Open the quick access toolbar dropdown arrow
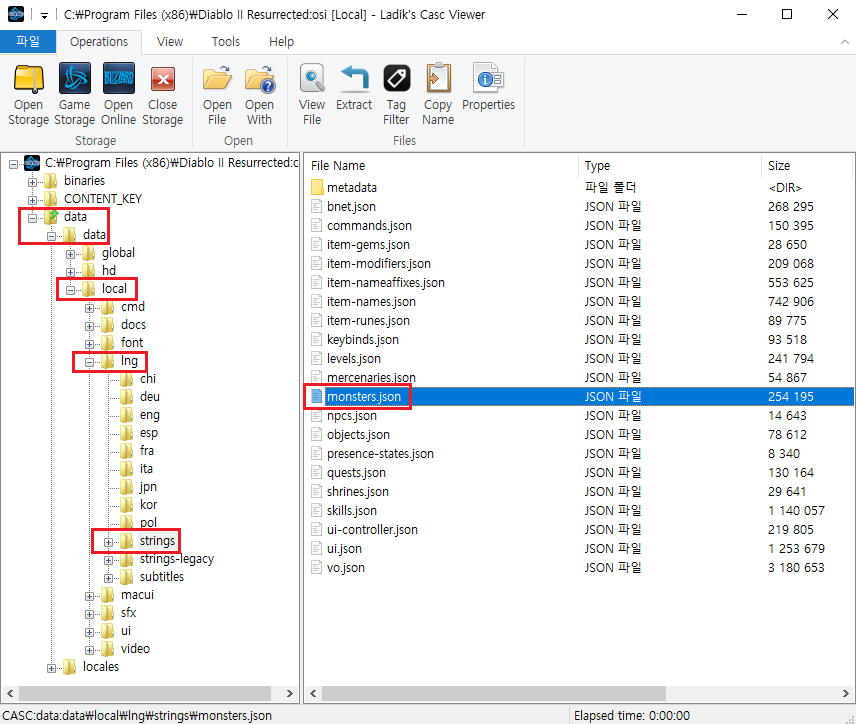 tap(44, 15)
